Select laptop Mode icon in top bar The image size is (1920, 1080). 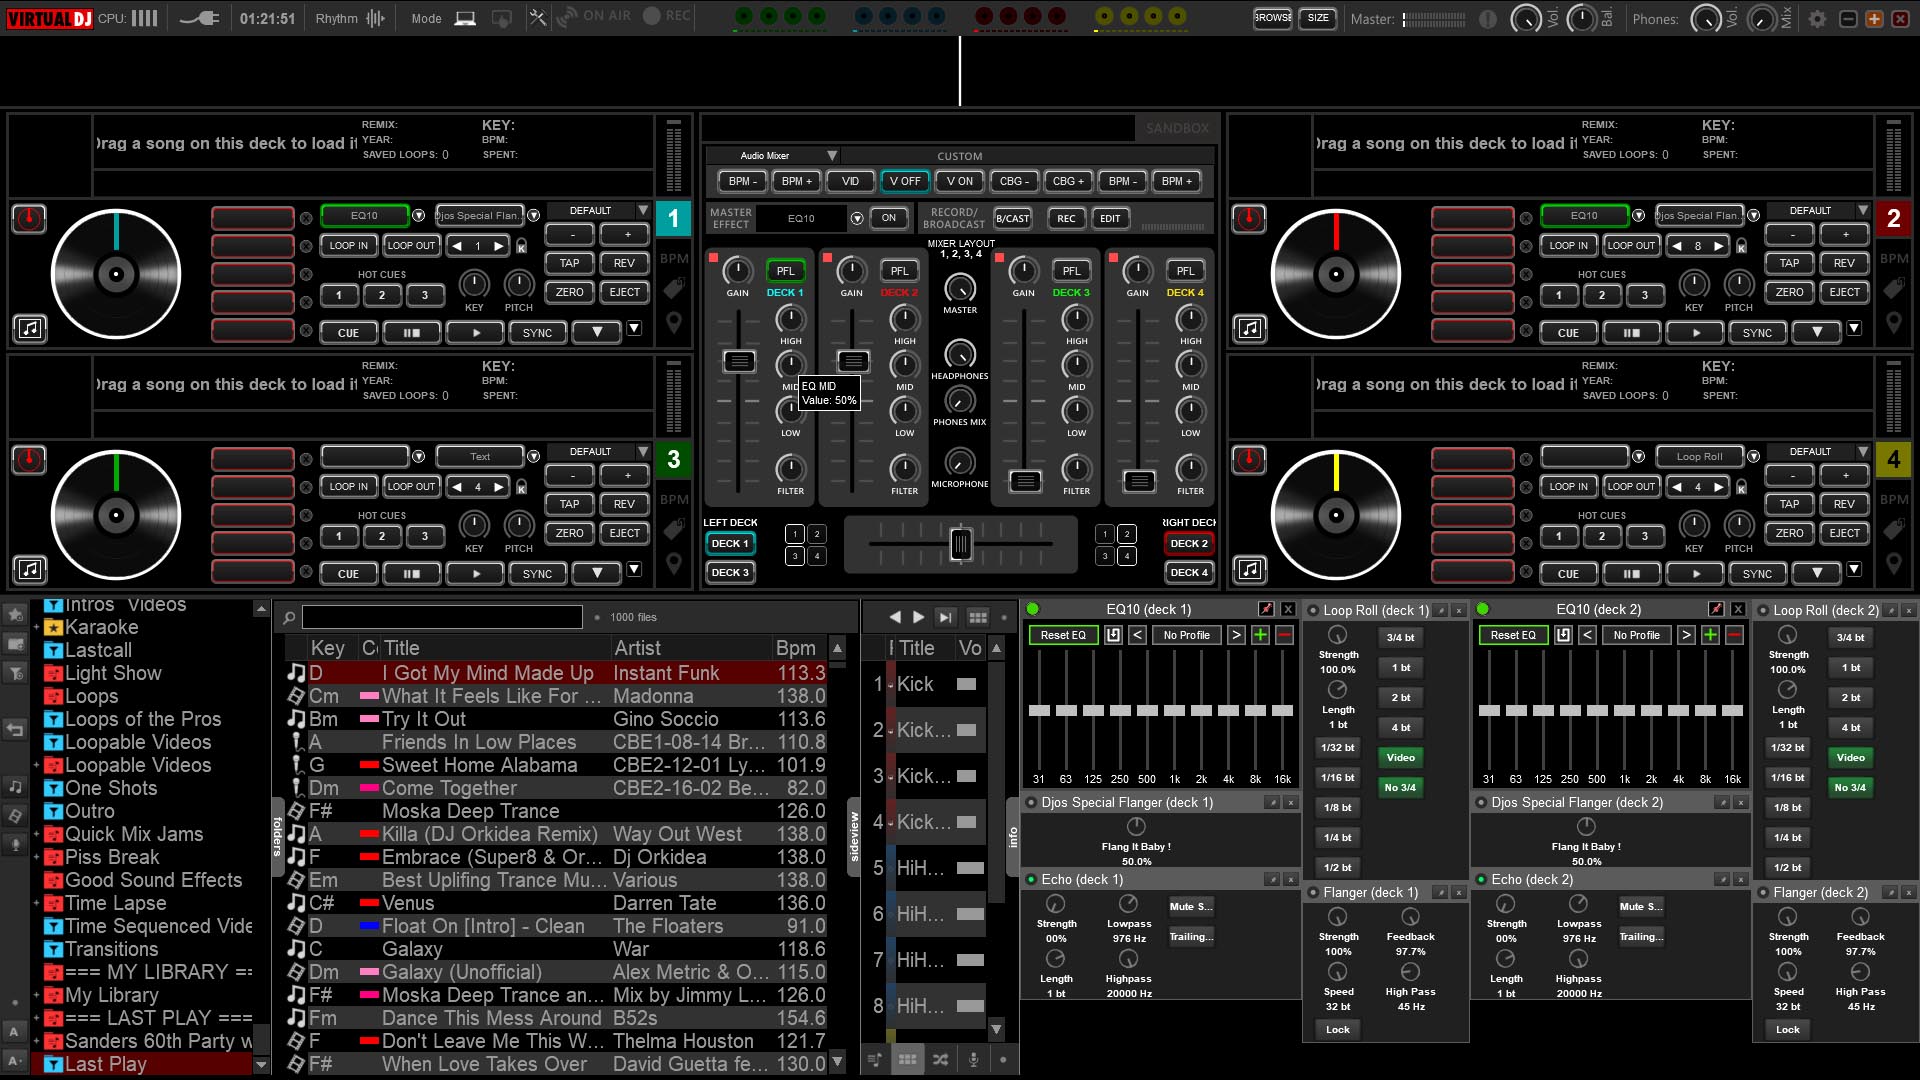pos(465,18)
